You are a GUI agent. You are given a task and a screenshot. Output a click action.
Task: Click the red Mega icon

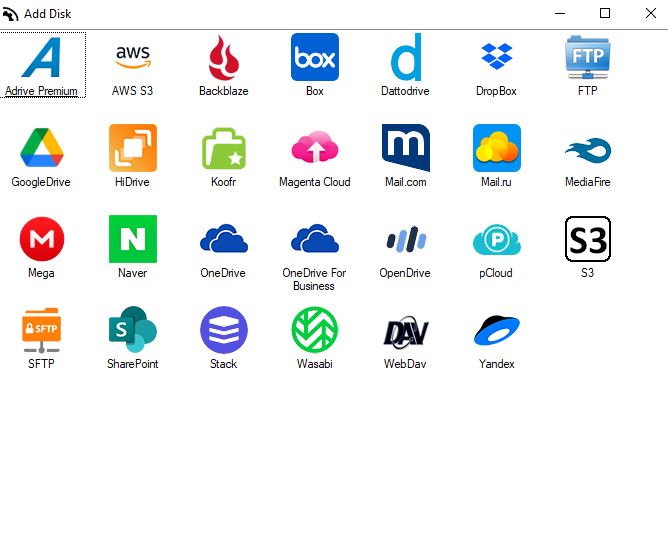pos(42,239)
